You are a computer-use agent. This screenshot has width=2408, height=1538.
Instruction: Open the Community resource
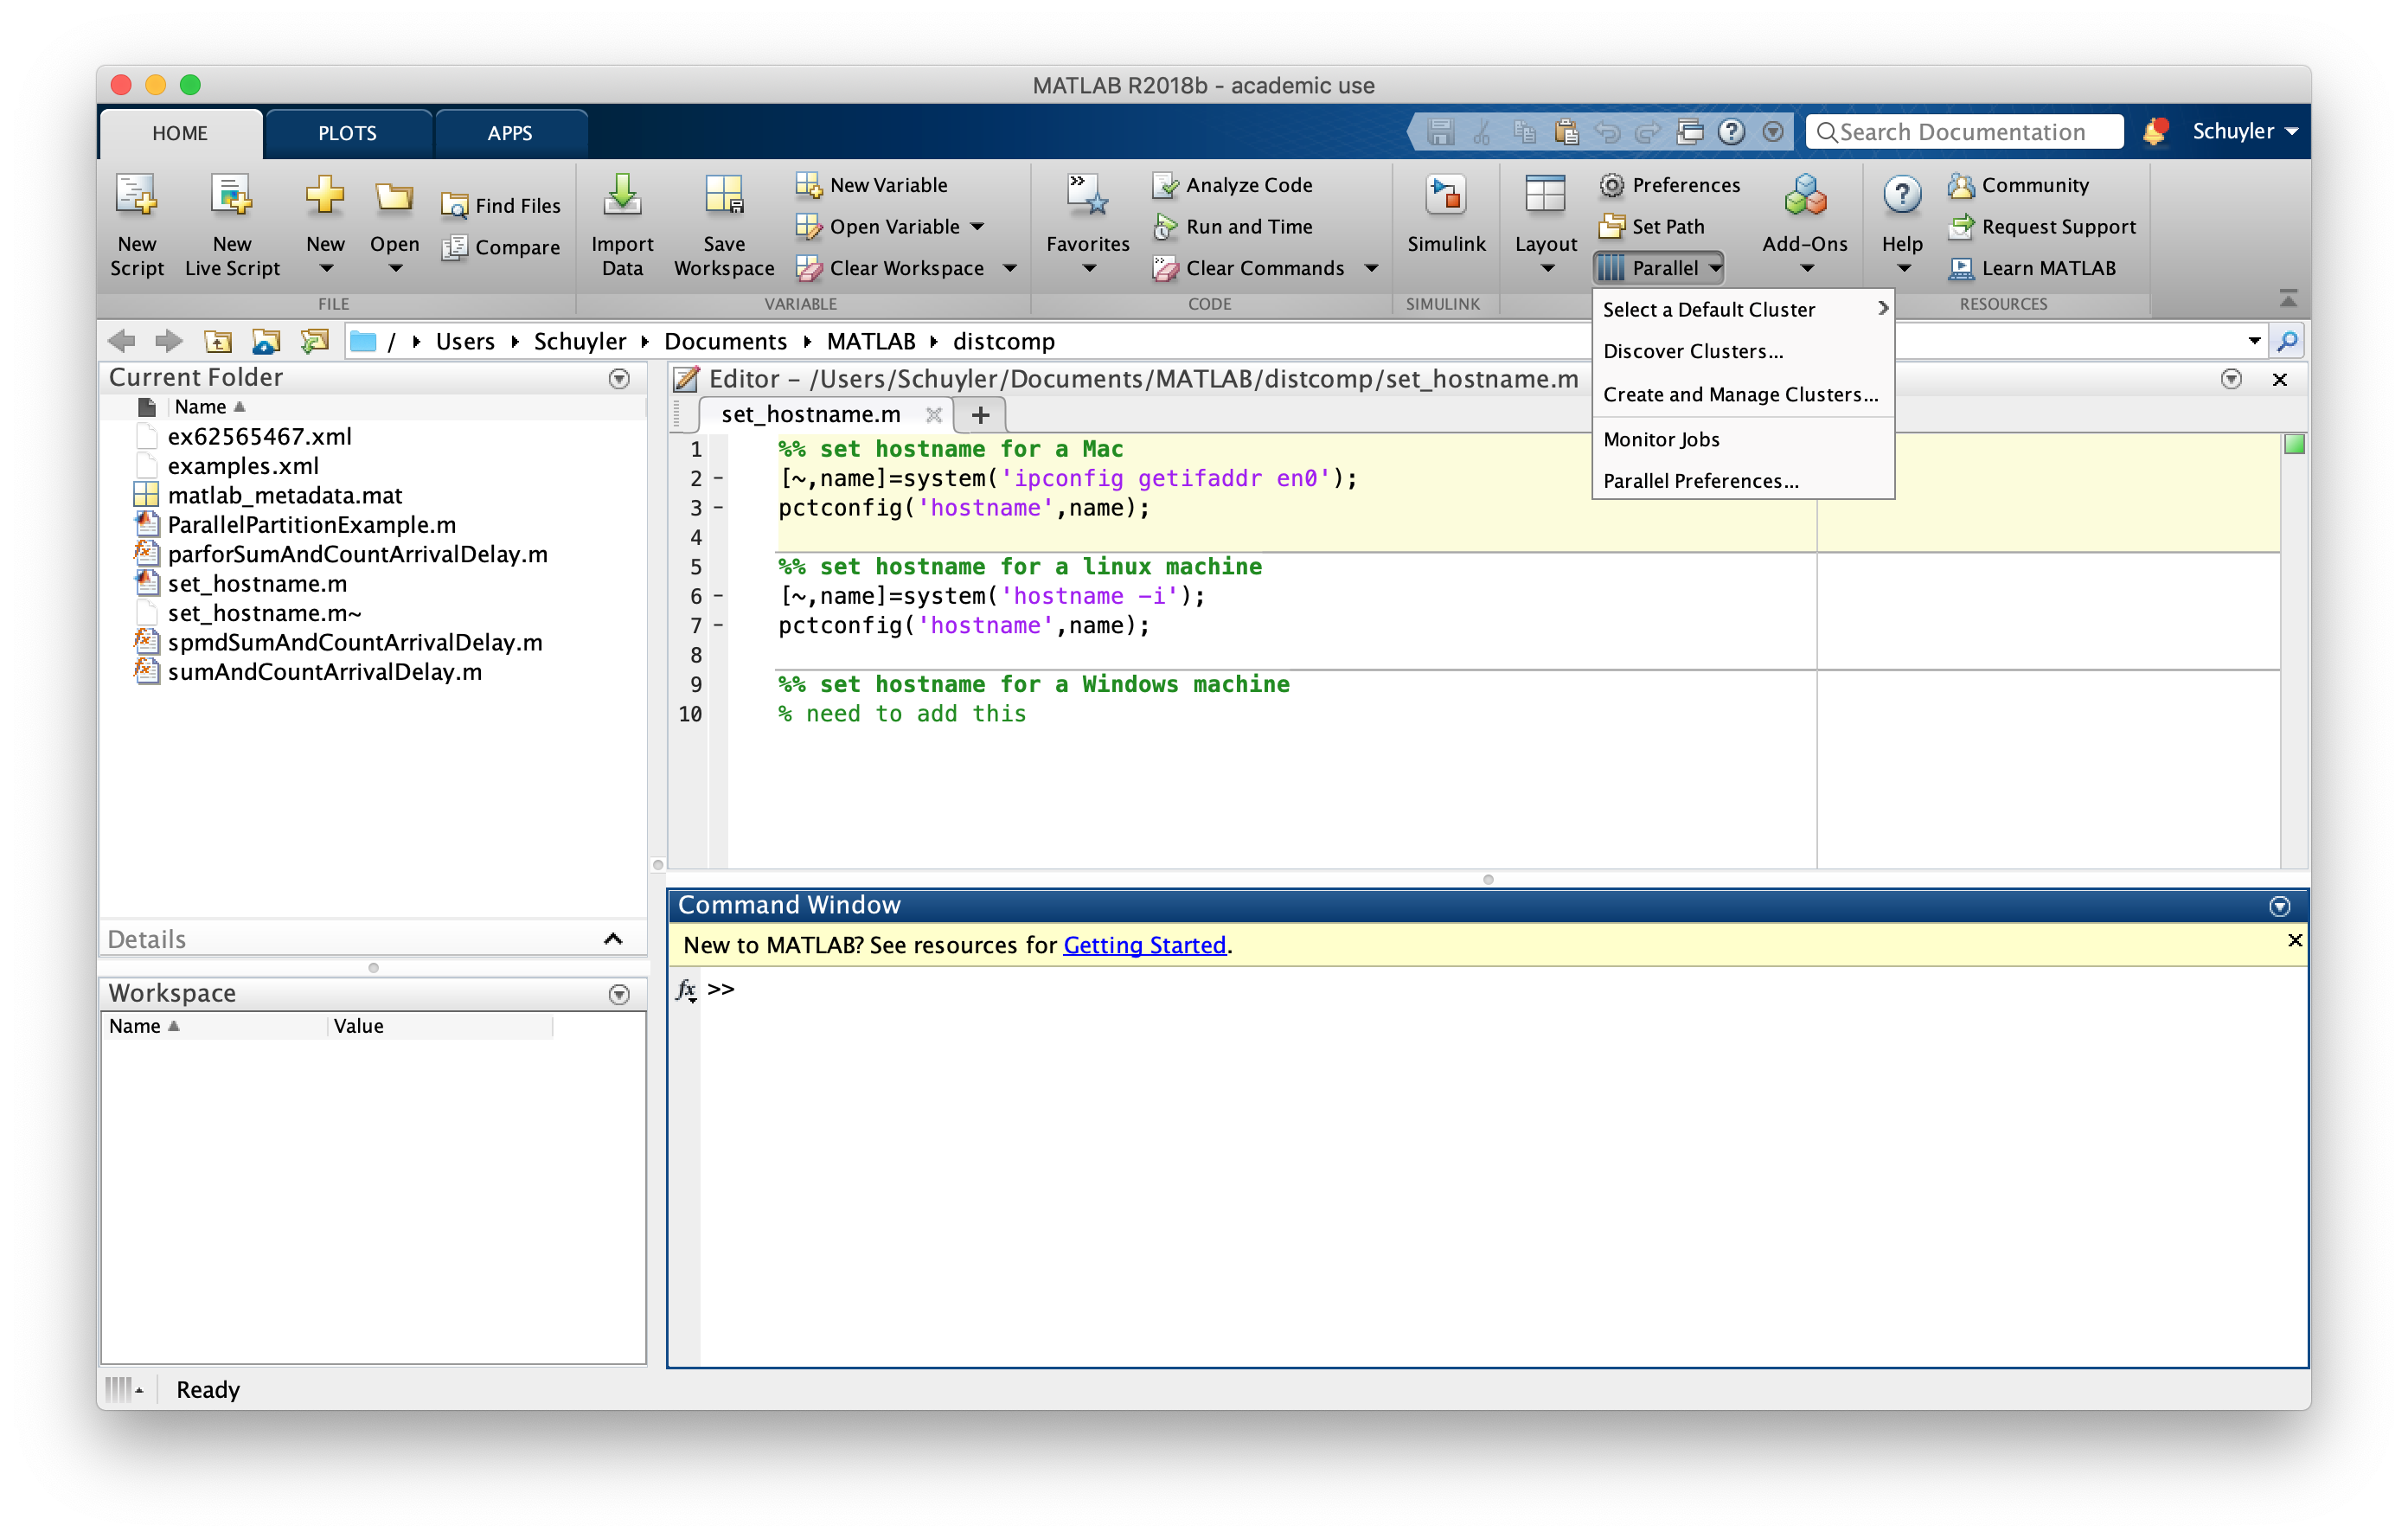2018,185
